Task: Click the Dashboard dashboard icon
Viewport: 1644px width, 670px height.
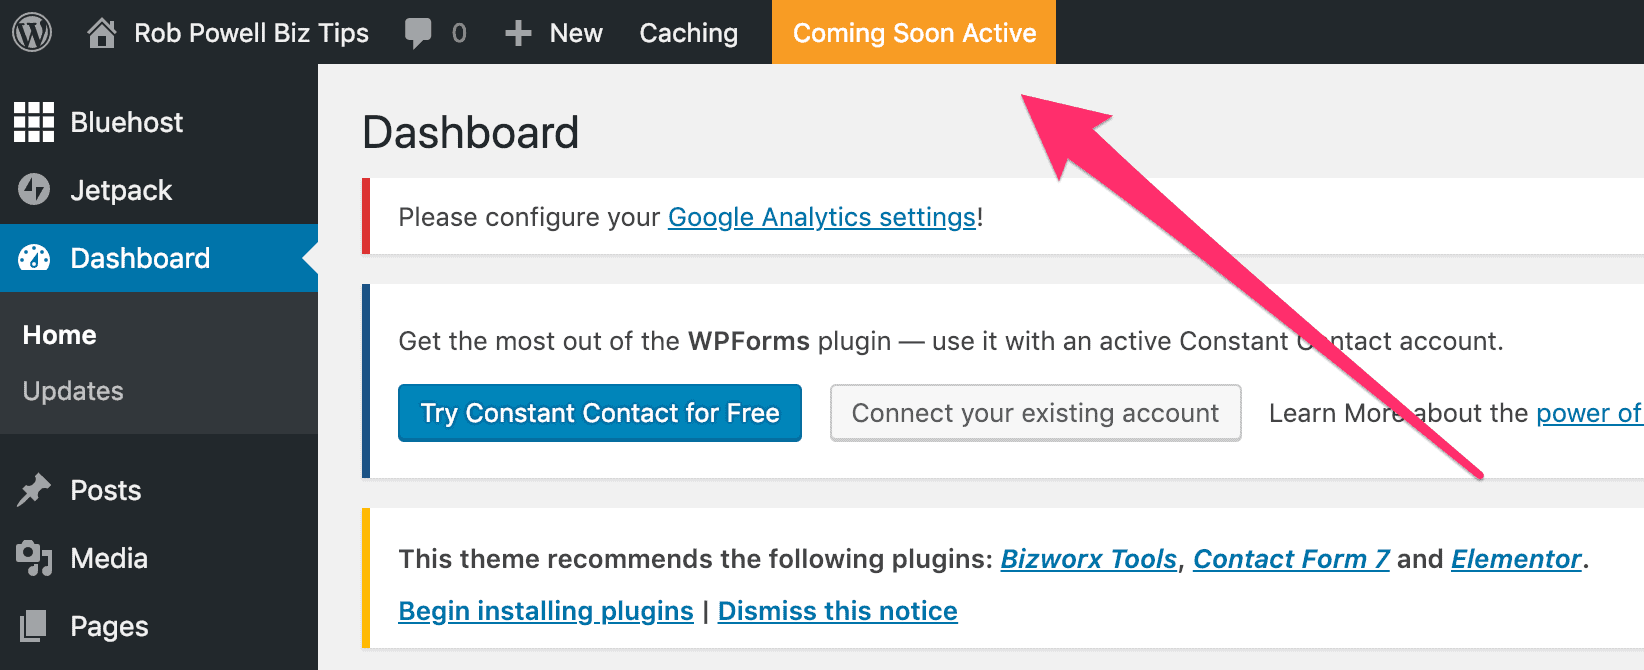Action: pos(35,257)
